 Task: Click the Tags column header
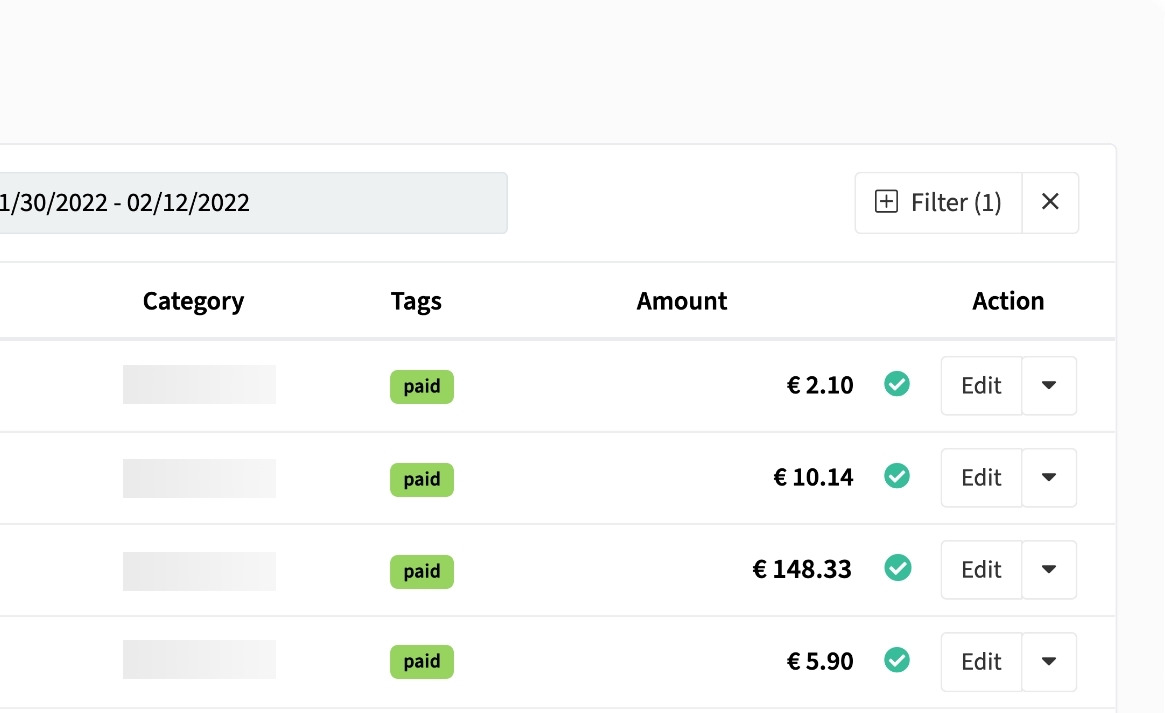[416, 300]
